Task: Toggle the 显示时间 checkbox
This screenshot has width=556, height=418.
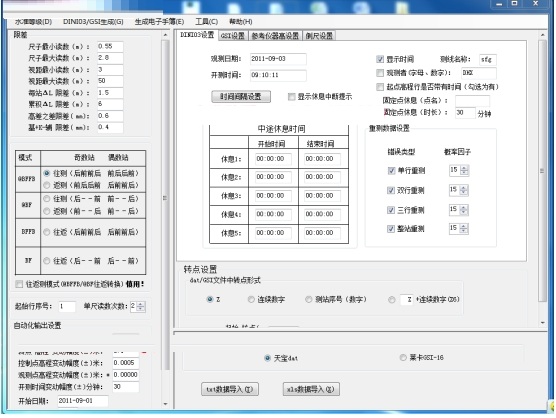Action: (380, 59)
